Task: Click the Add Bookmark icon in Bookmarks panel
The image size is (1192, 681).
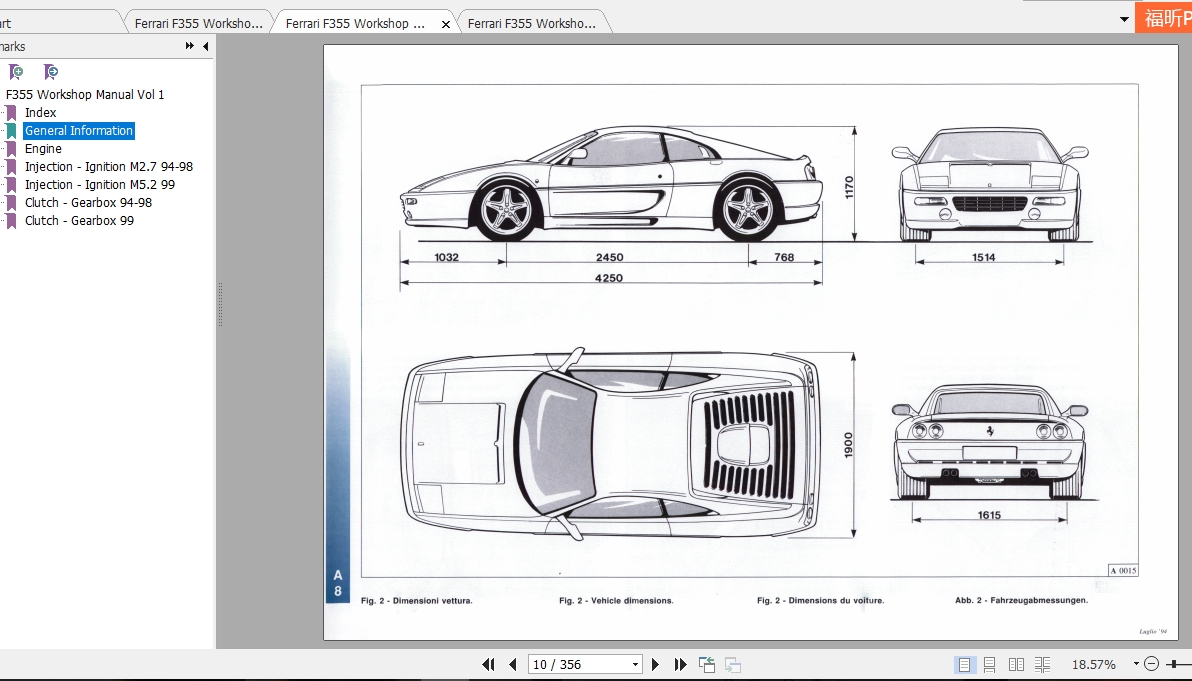Action: point(15,71)
